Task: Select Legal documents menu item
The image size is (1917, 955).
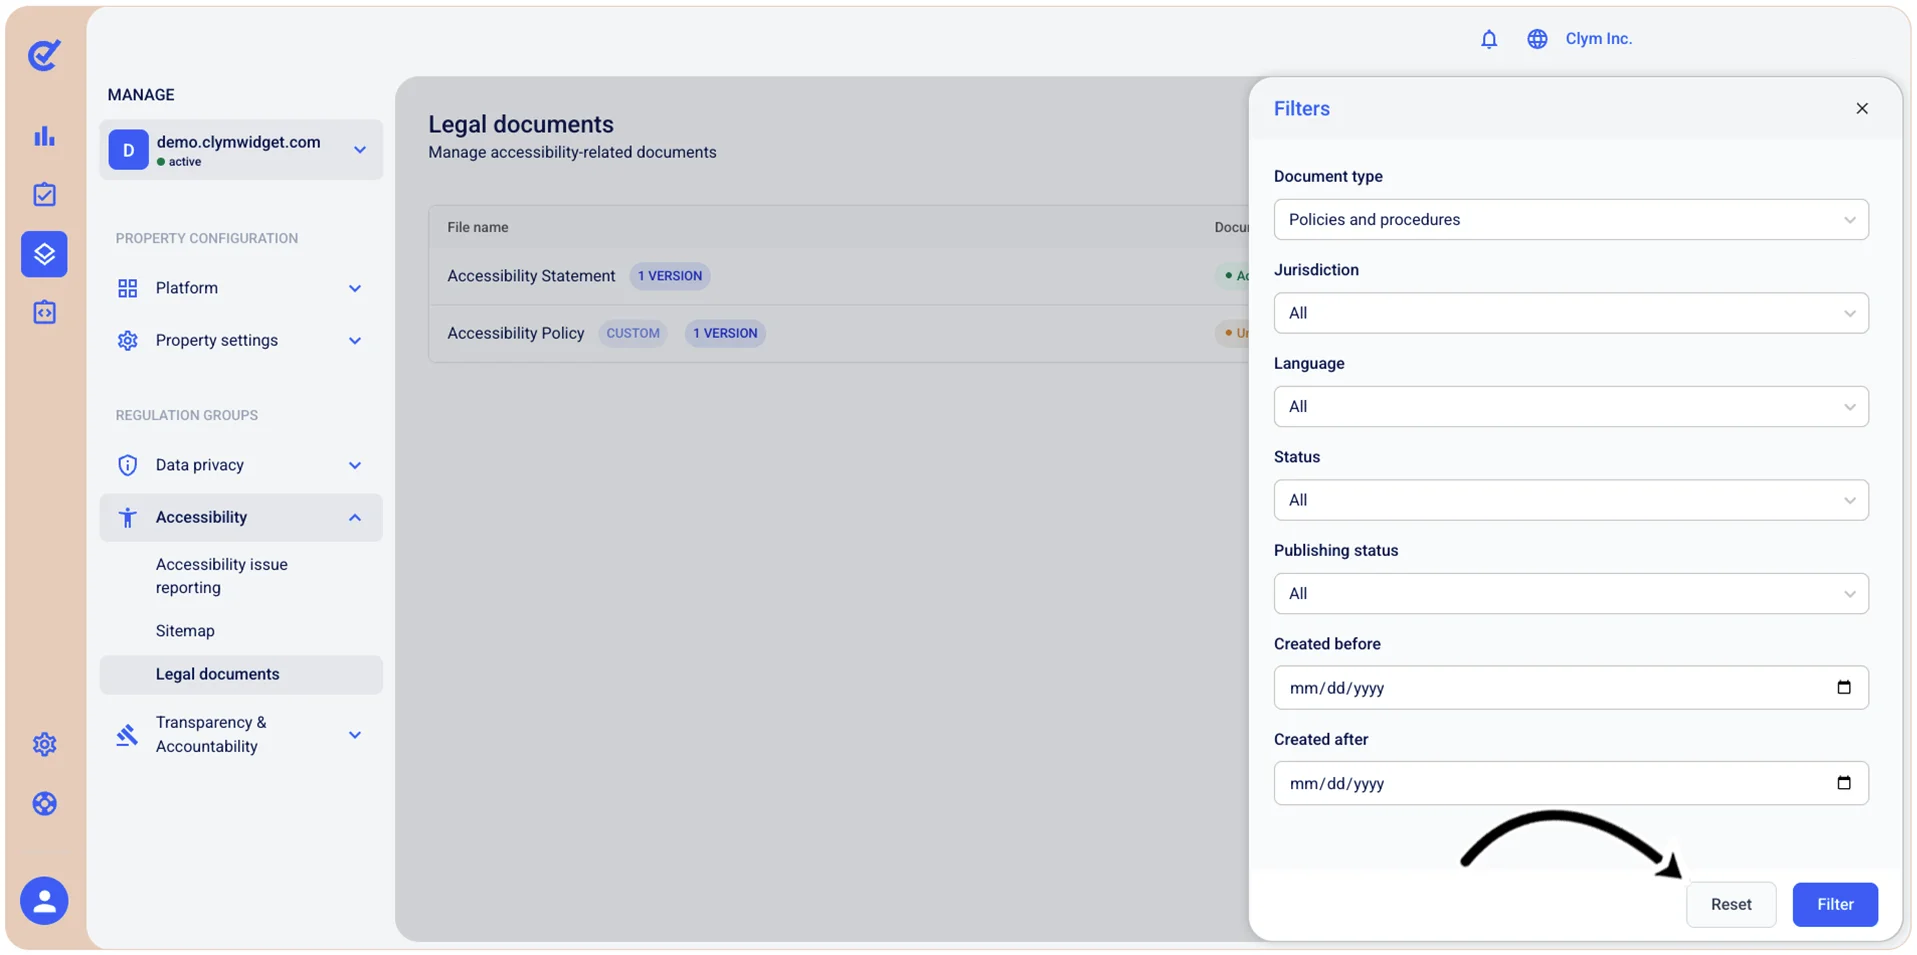Action: (241, 675)
